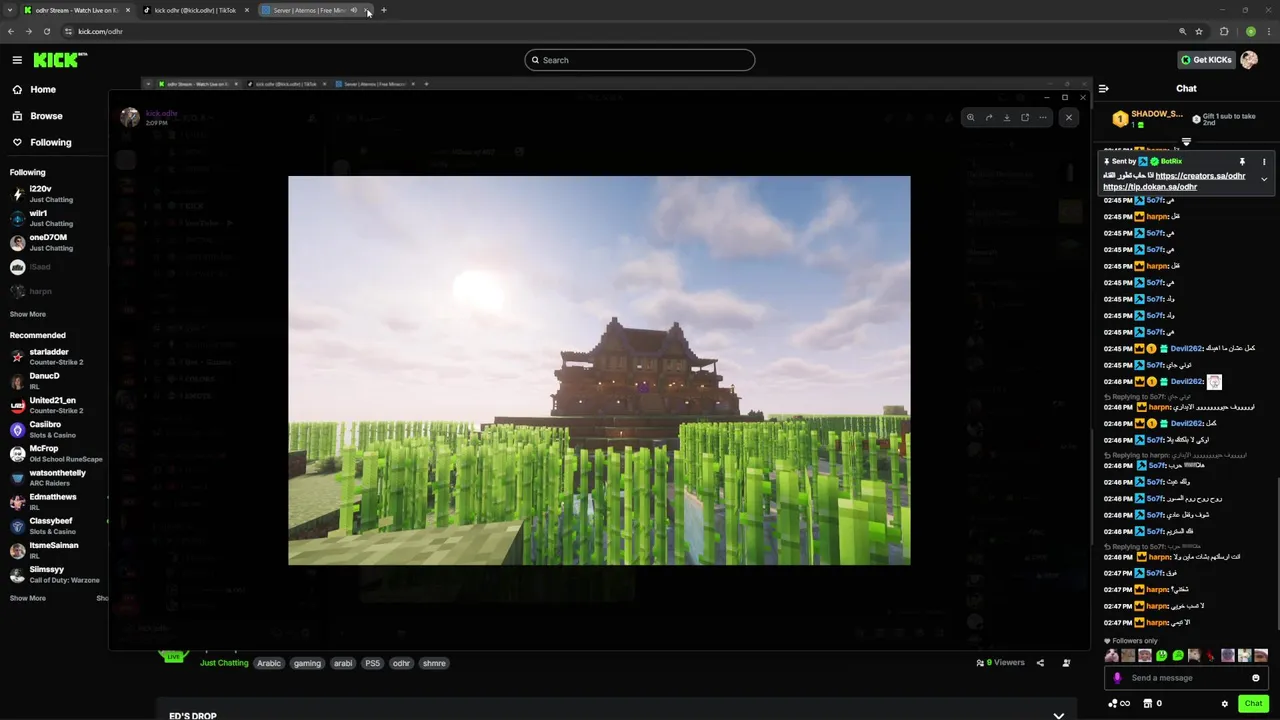This screenshot has width=1280, height=720.
Task: Expand the gift leaderboard handle
Action: coord(1186,142)
